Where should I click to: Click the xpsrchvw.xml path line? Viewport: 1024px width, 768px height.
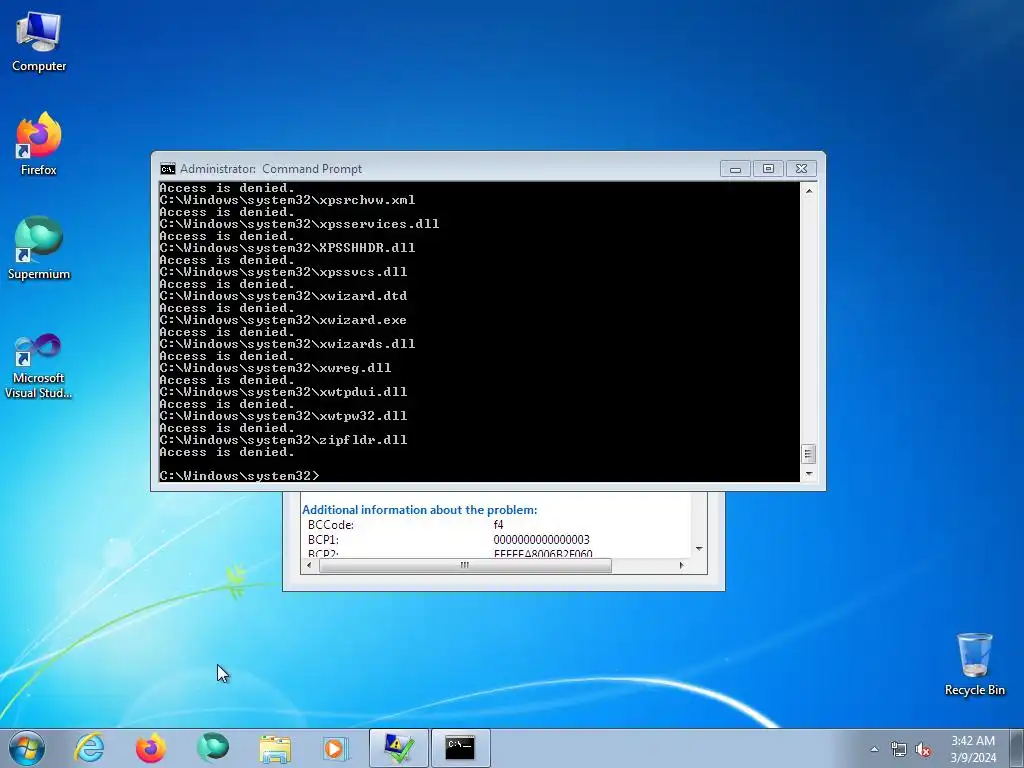[287, 200]
